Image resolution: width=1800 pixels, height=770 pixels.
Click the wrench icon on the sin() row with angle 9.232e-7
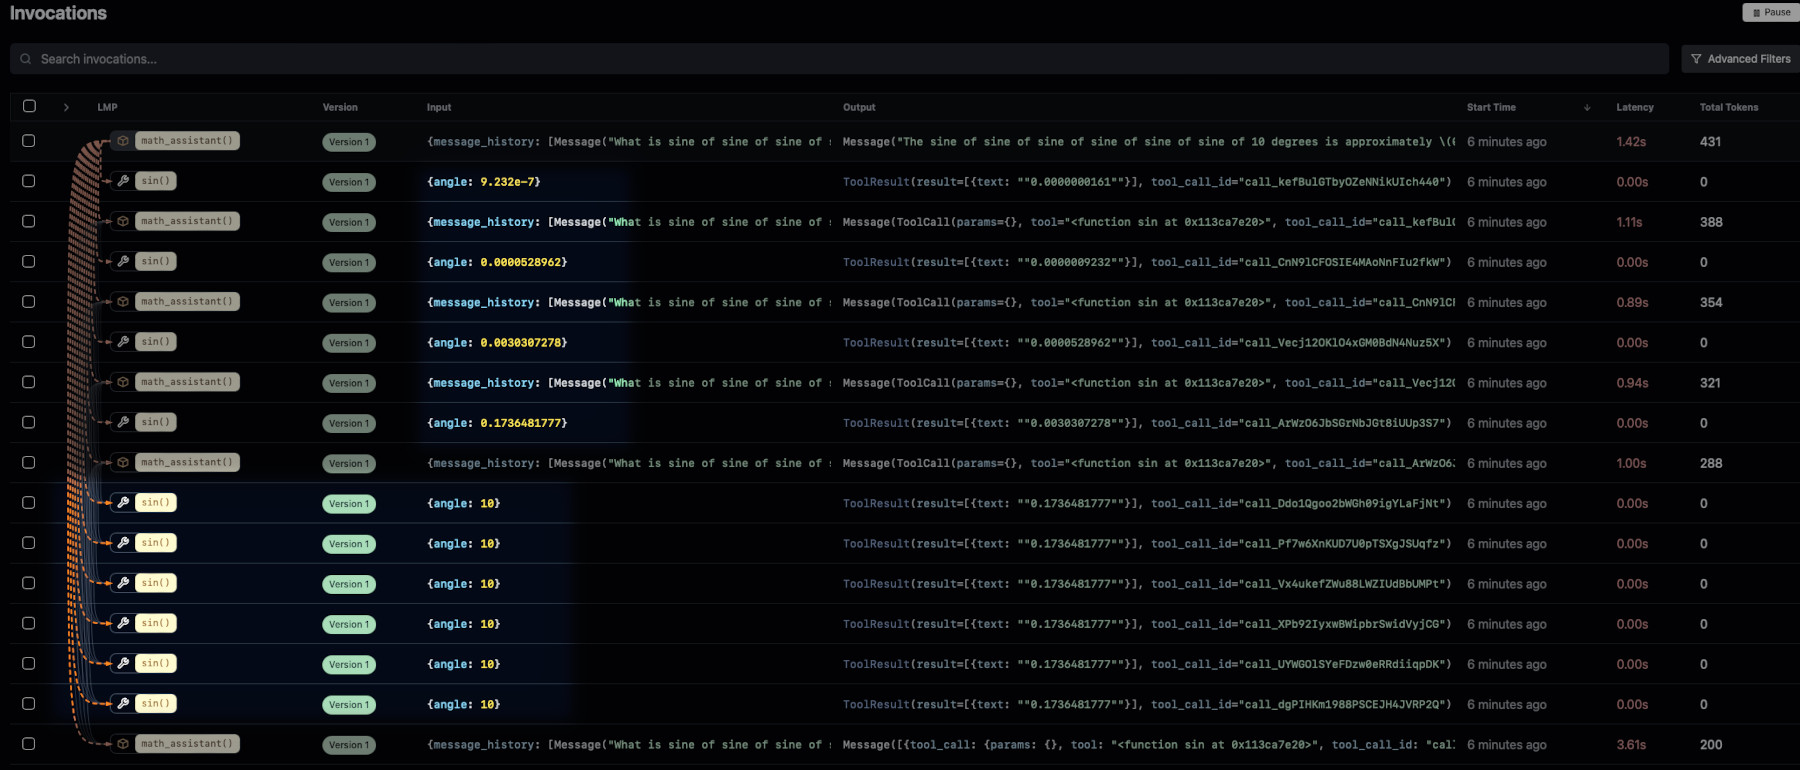pos(123,181)
